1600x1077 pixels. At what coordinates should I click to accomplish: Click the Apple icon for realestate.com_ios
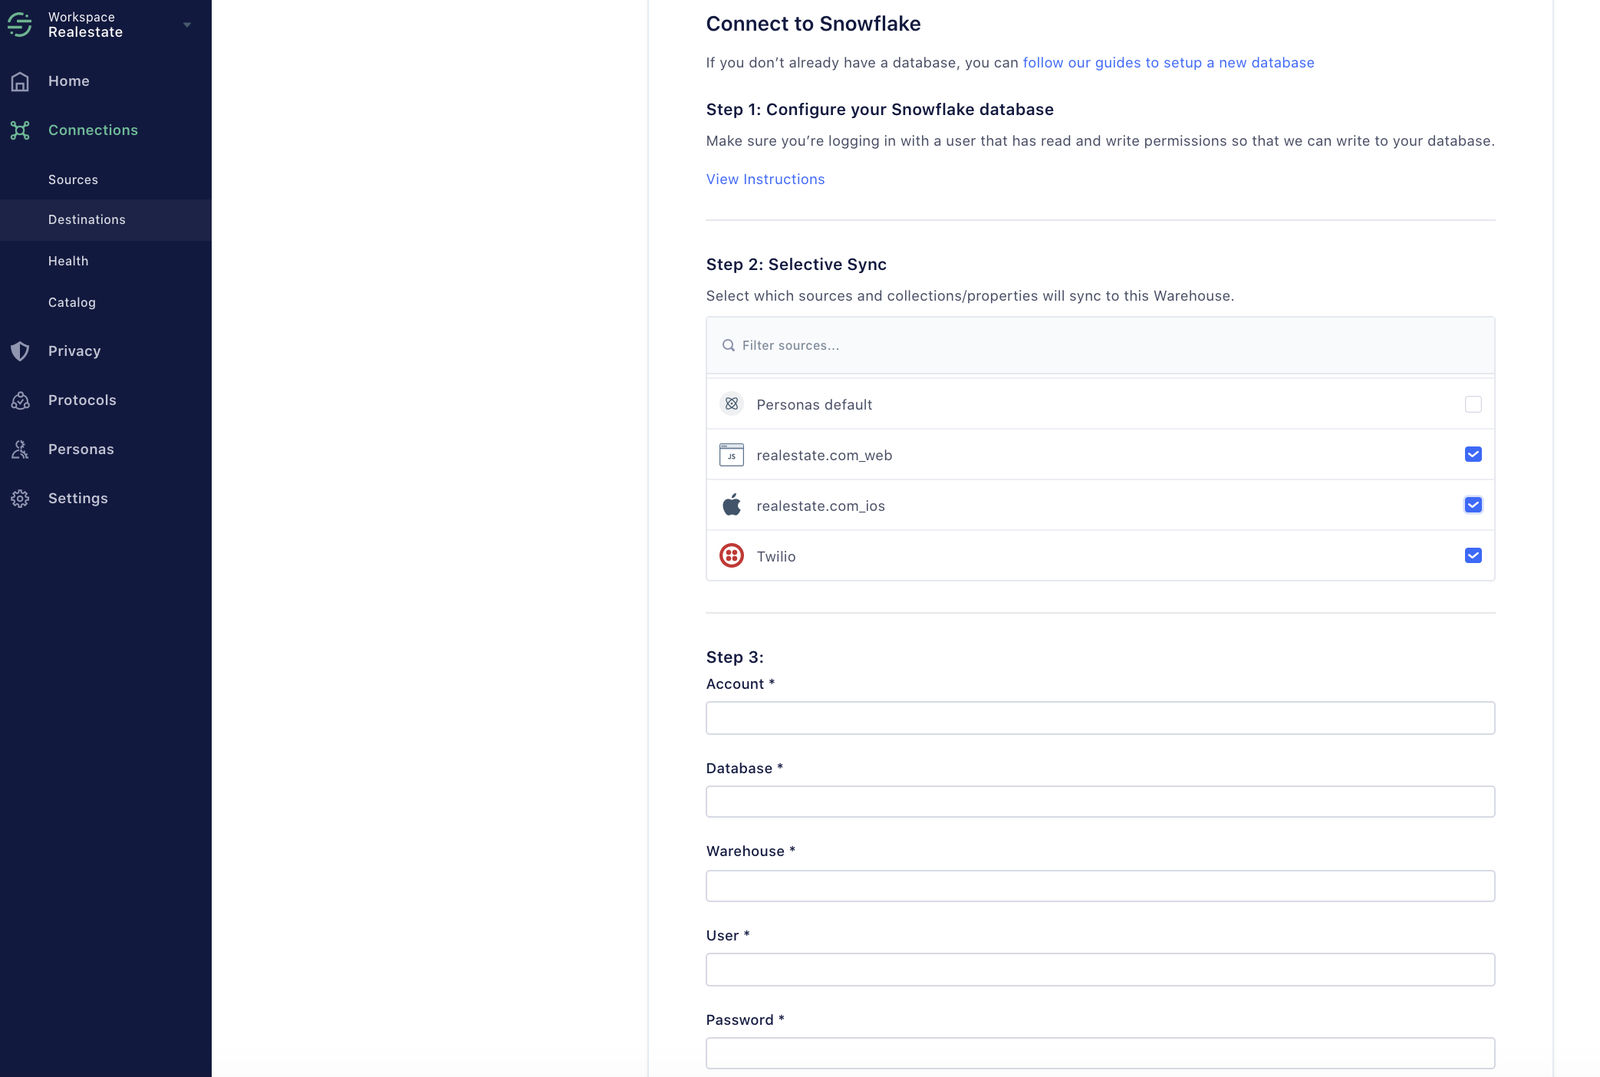pyautogui.click(x=732, y=505)
